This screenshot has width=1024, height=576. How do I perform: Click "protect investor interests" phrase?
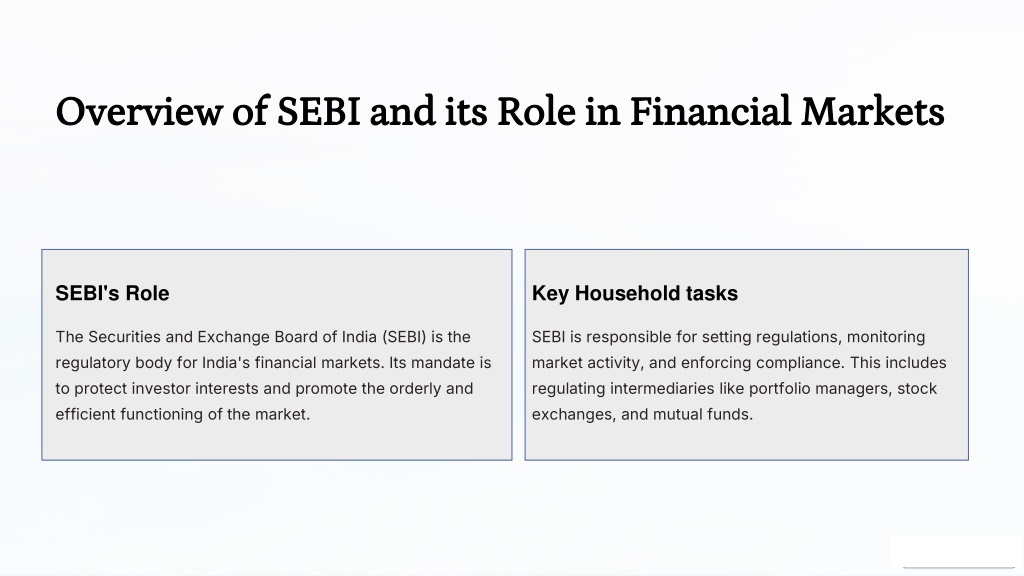tap(167, 389)
